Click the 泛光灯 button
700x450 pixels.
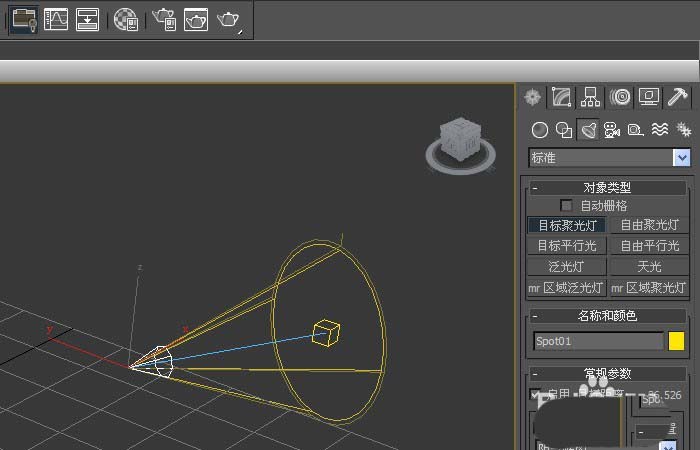567,267
